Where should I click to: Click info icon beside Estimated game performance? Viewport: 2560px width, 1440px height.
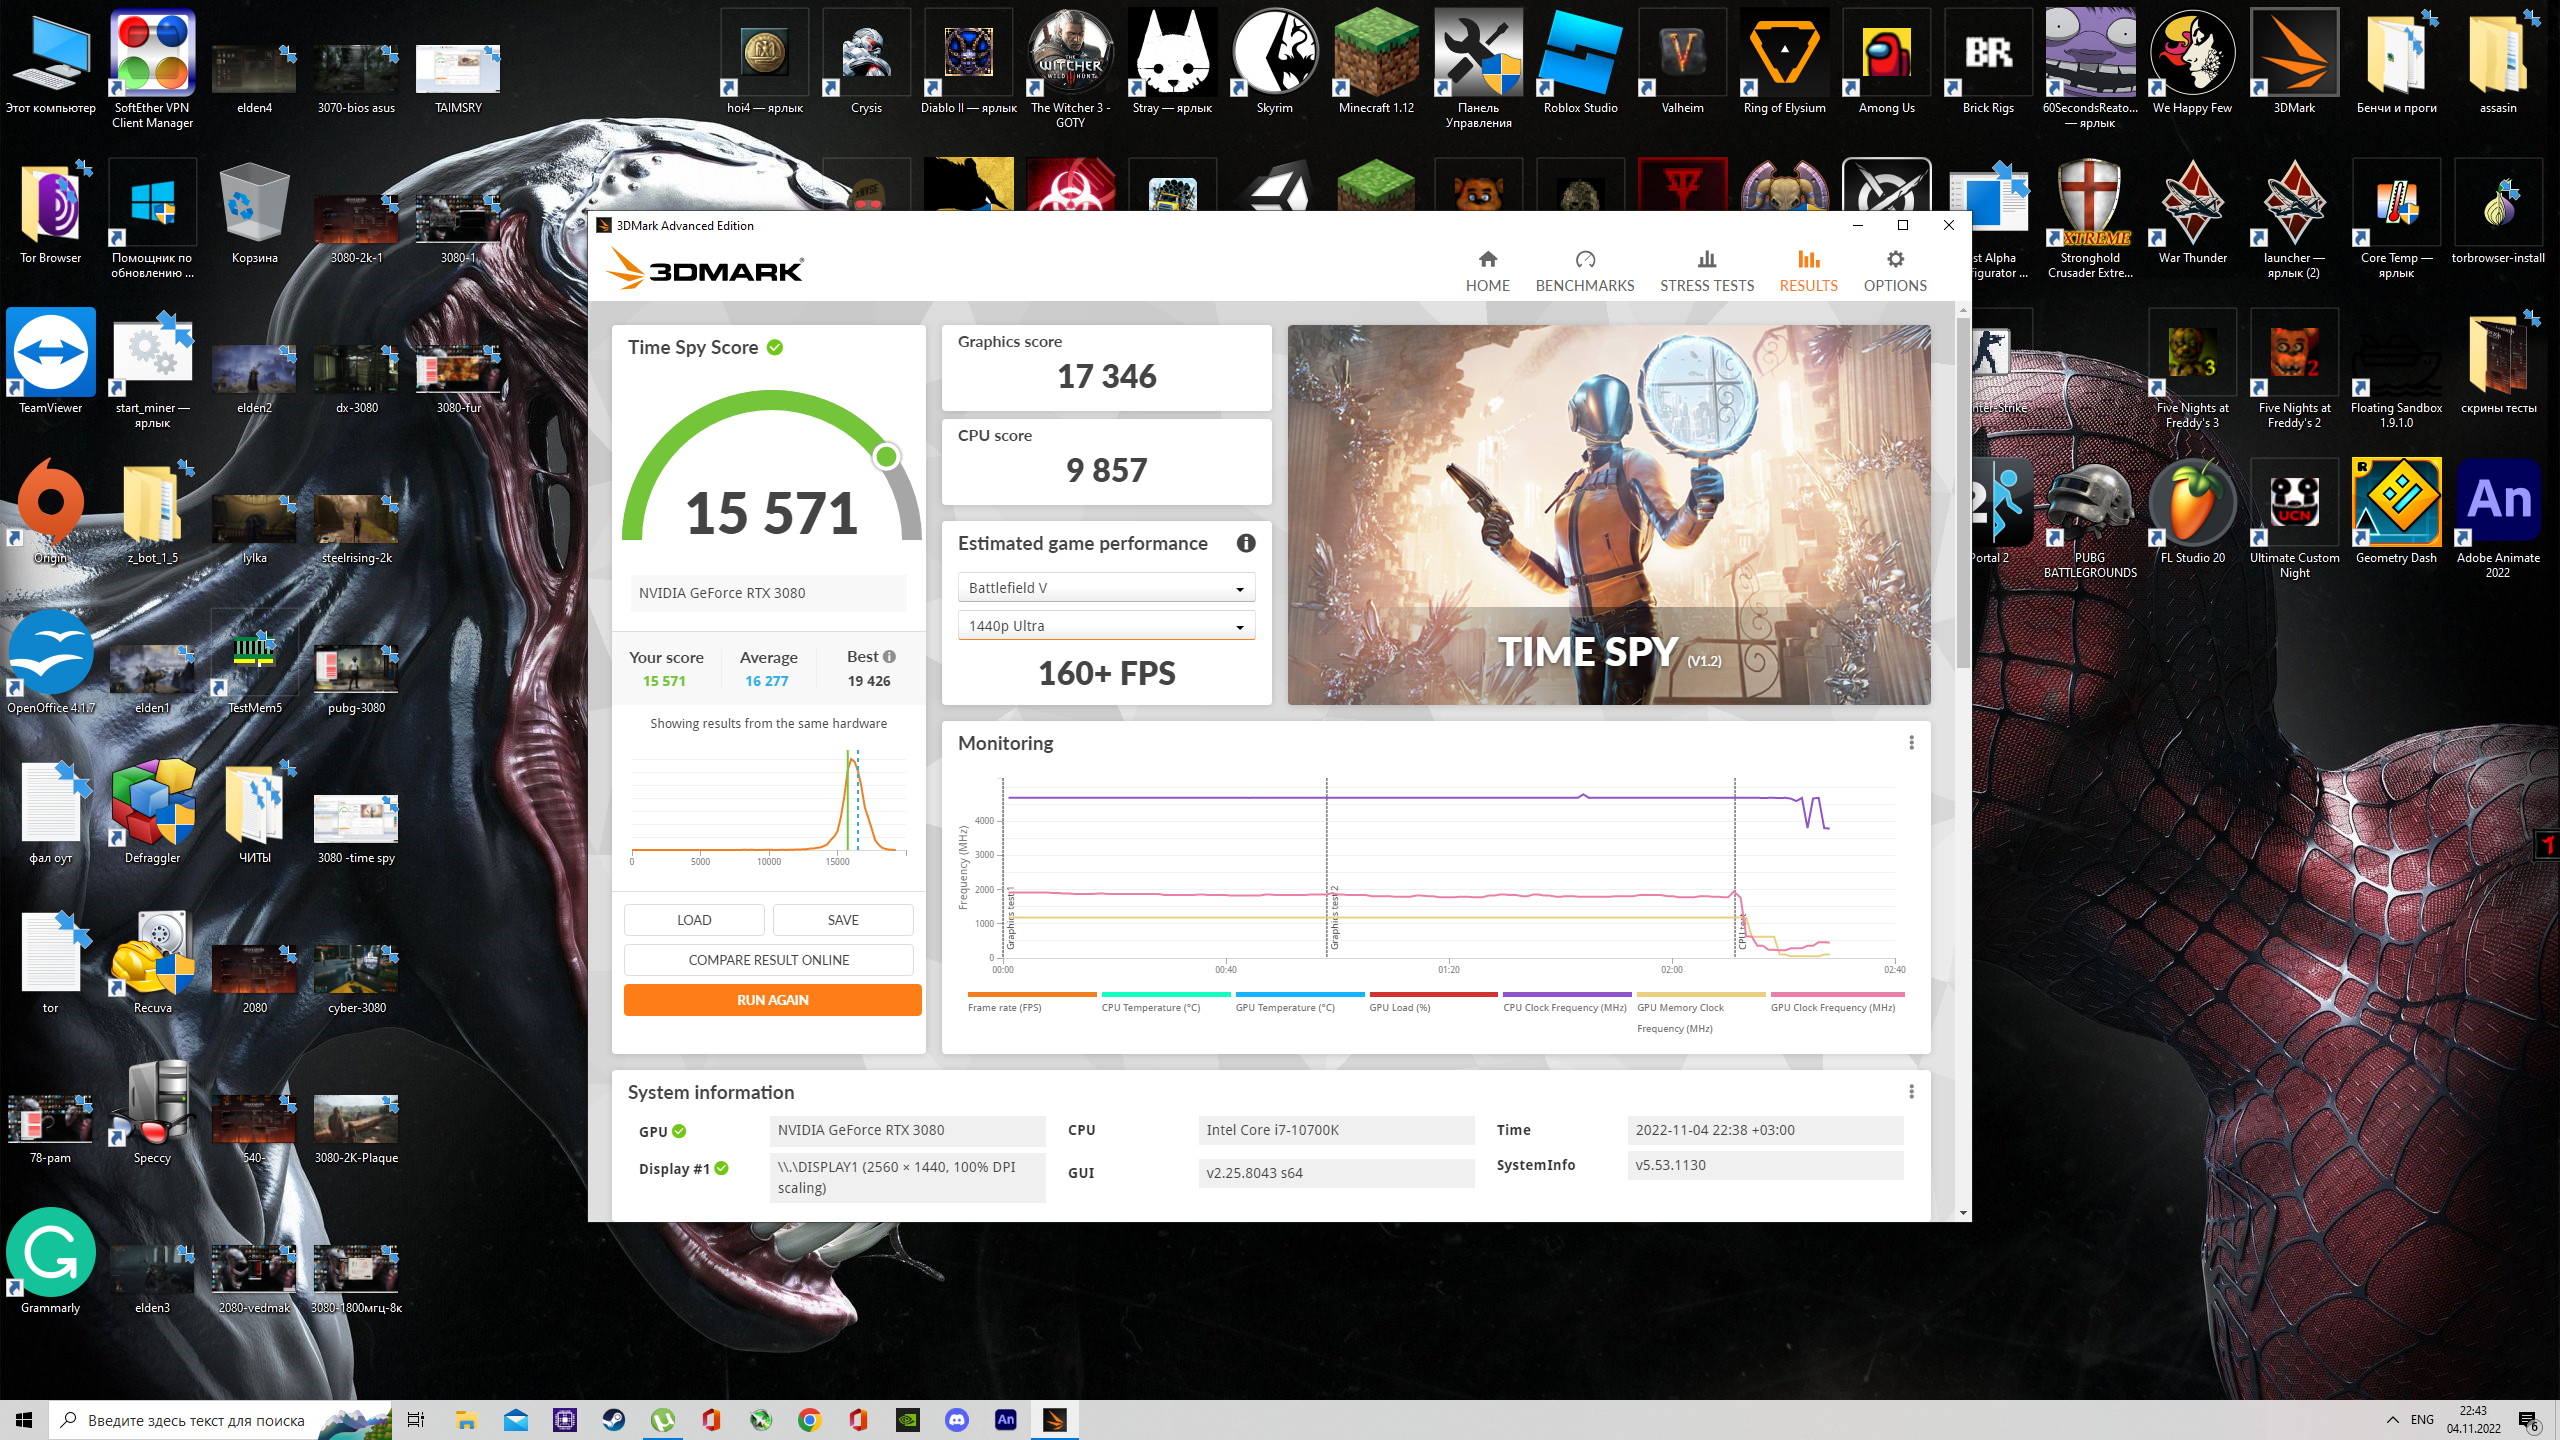[x=1245, y=543]
